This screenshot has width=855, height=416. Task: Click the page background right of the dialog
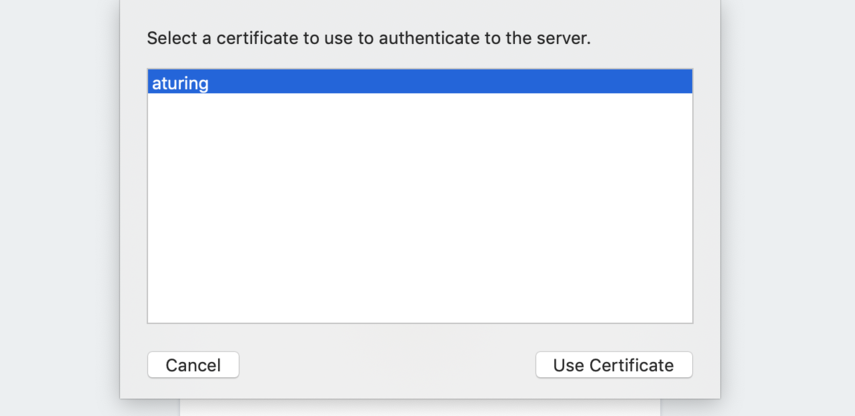(790, 200)
